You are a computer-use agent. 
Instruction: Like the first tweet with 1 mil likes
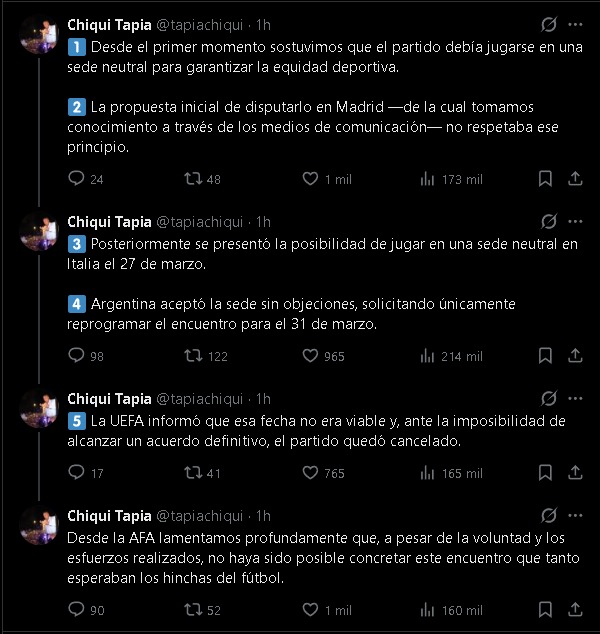(309, 179)
